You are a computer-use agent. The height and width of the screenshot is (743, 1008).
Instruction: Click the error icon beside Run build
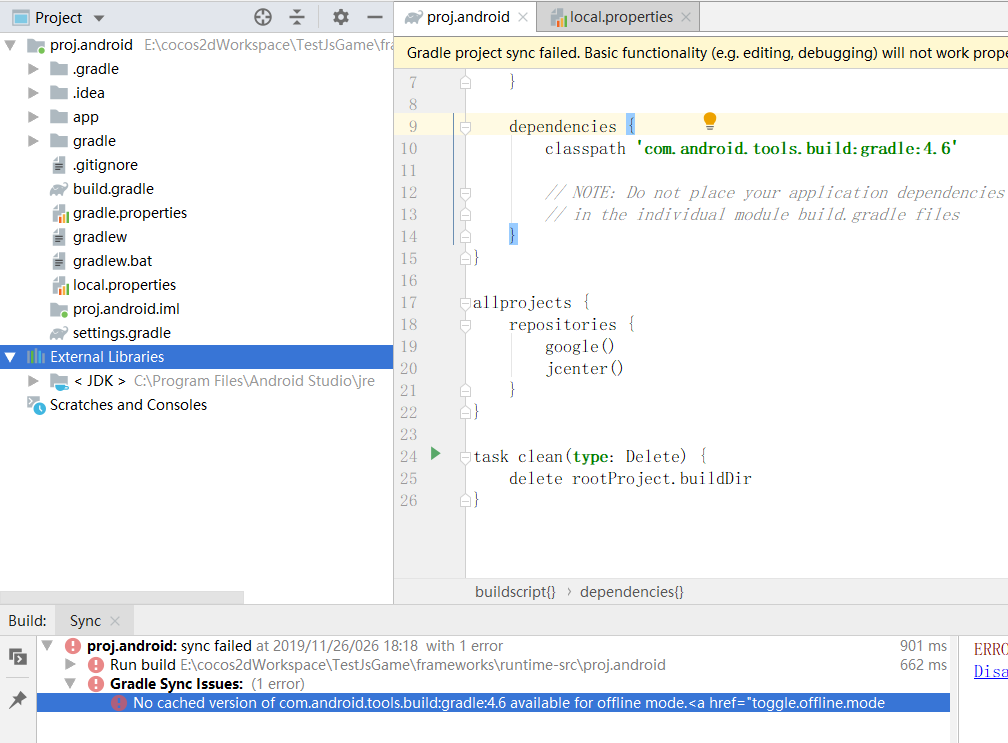pos(96,665)
